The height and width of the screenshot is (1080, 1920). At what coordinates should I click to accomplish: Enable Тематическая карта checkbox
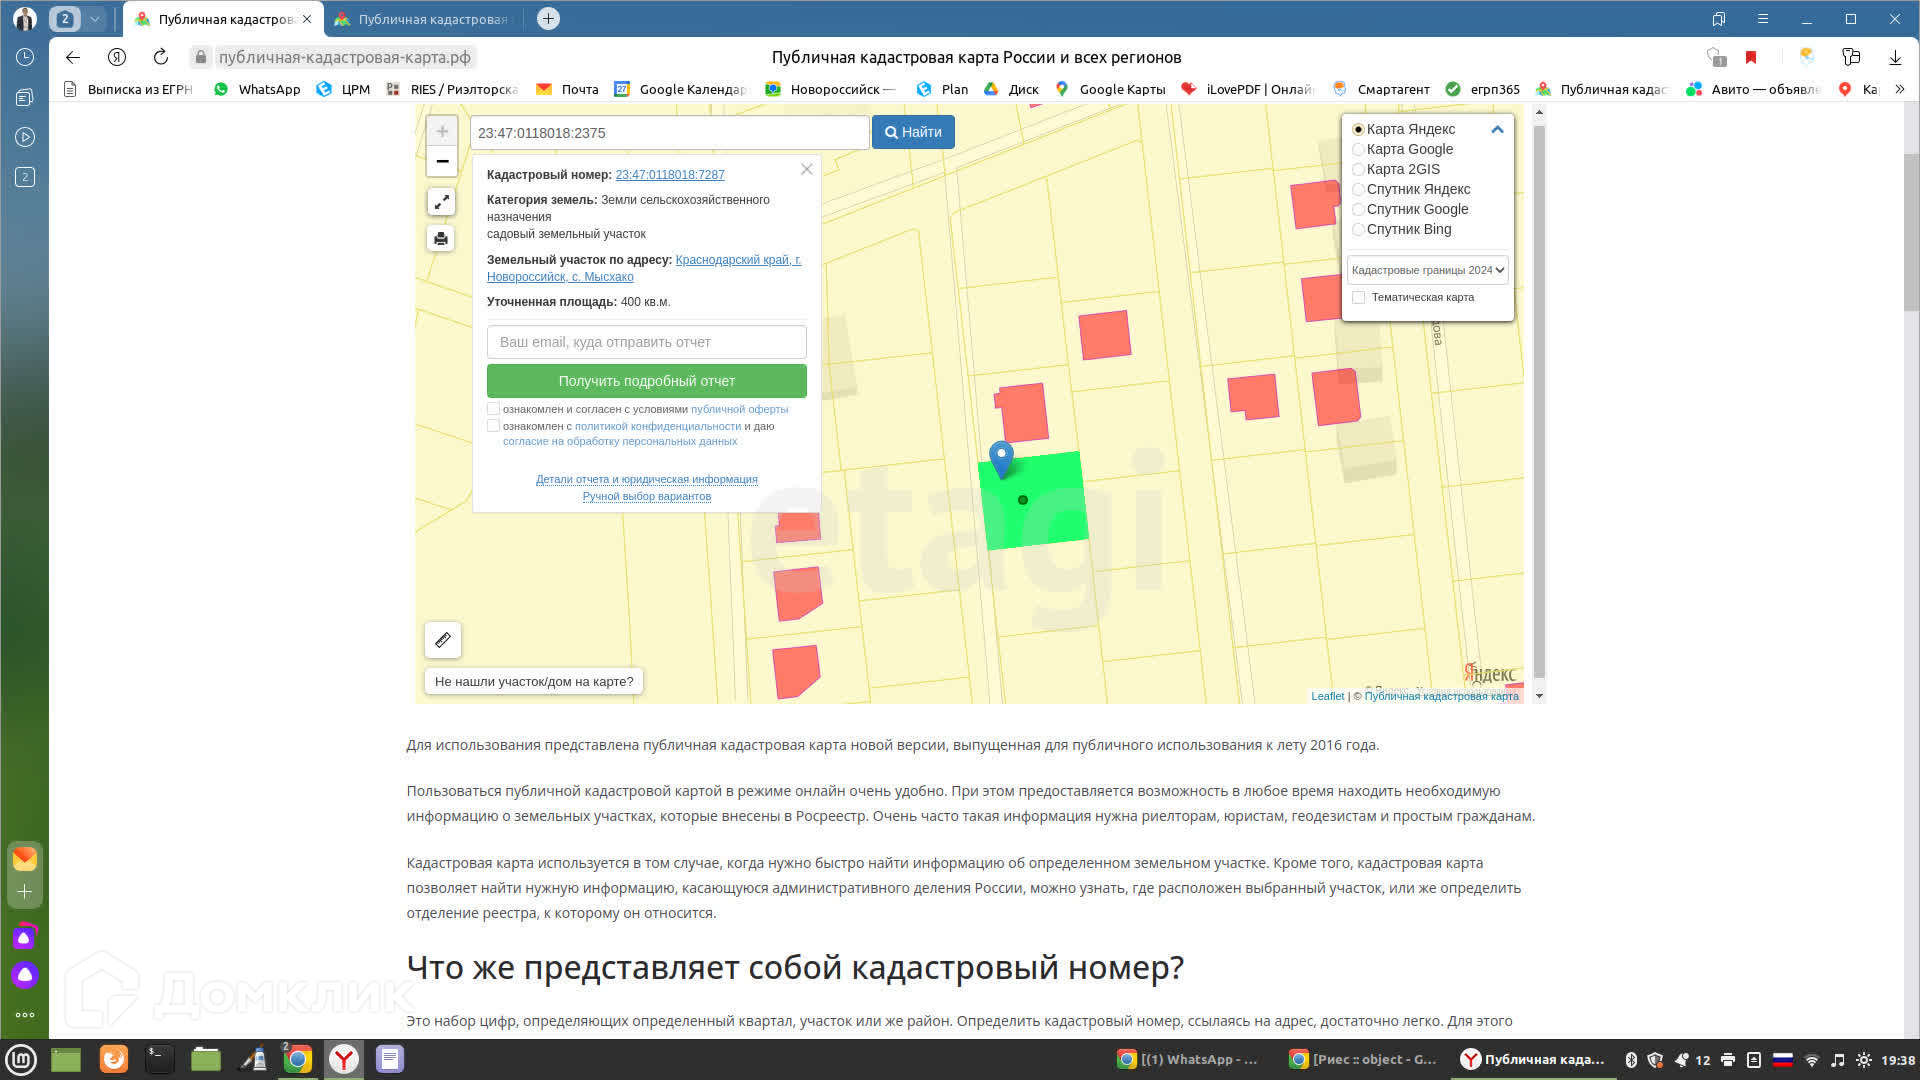(x=1358, y=297)
